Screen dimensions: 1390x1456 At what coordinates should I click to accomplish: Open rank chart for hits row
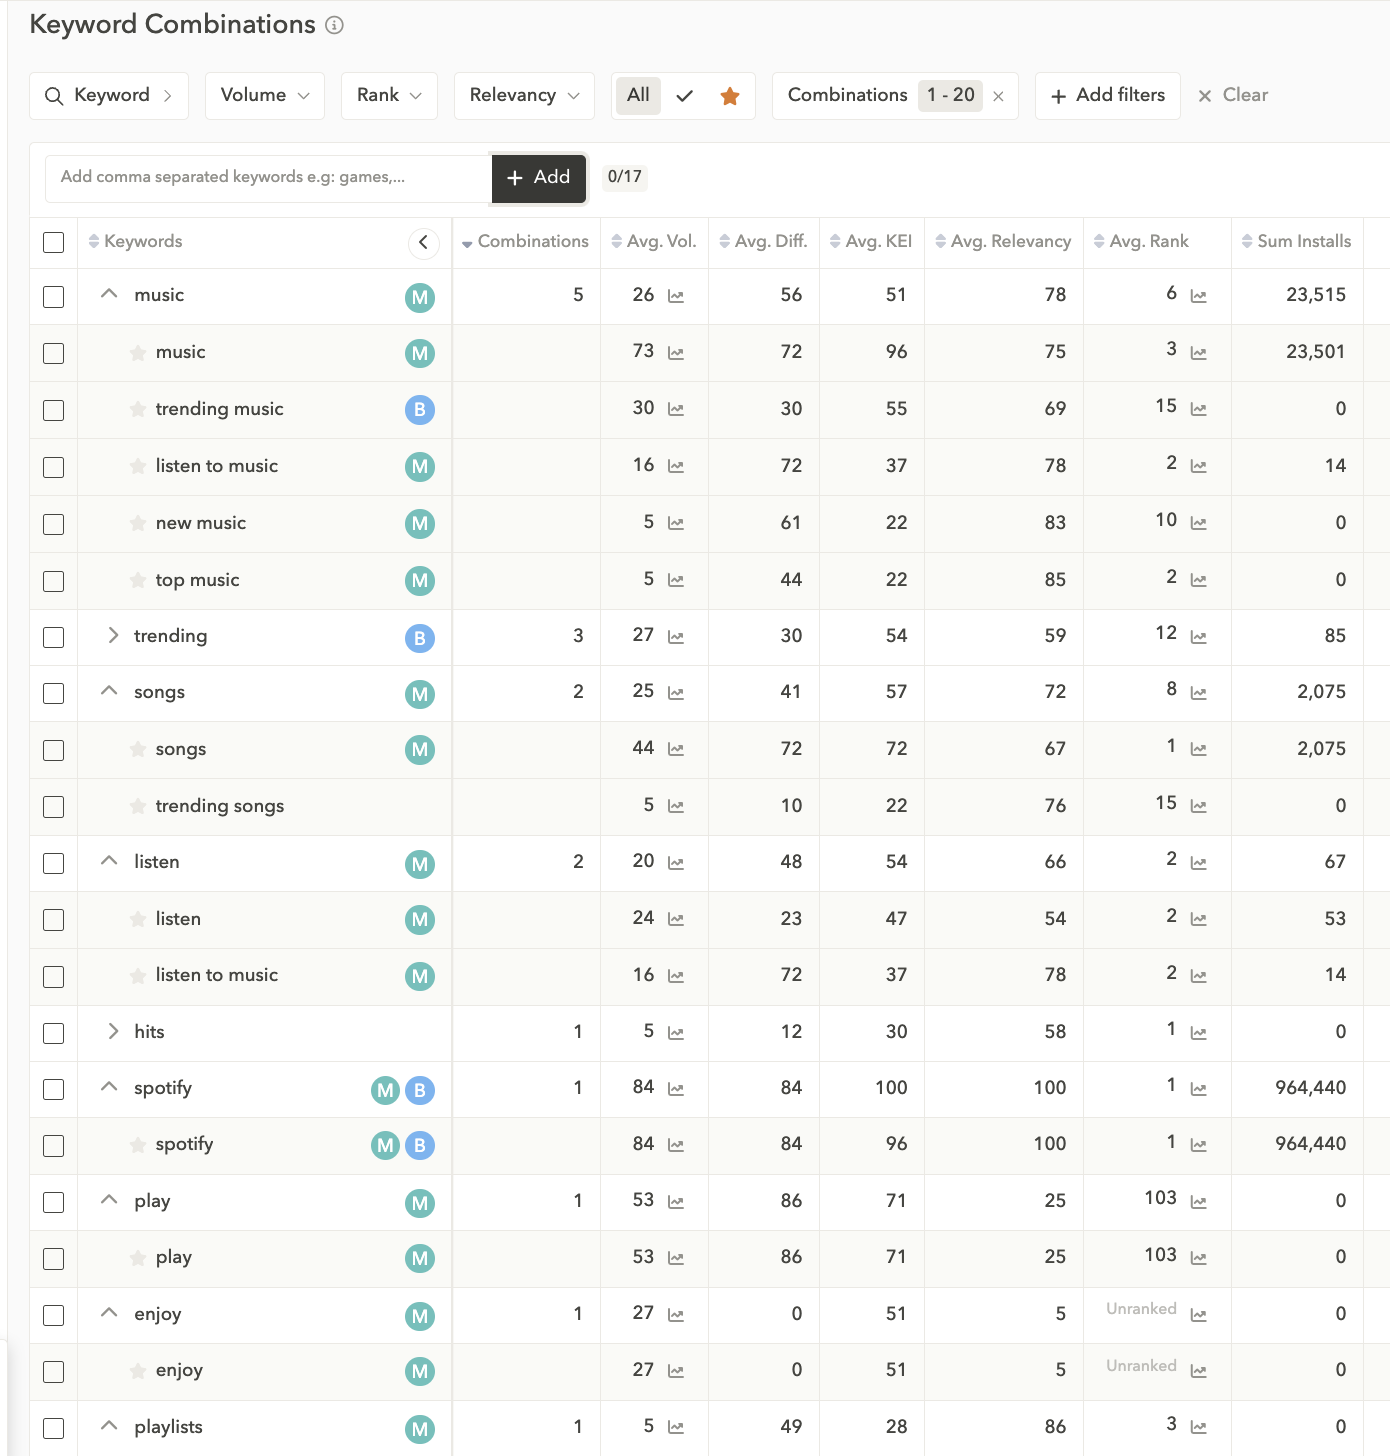(x=1199, y=1033)
